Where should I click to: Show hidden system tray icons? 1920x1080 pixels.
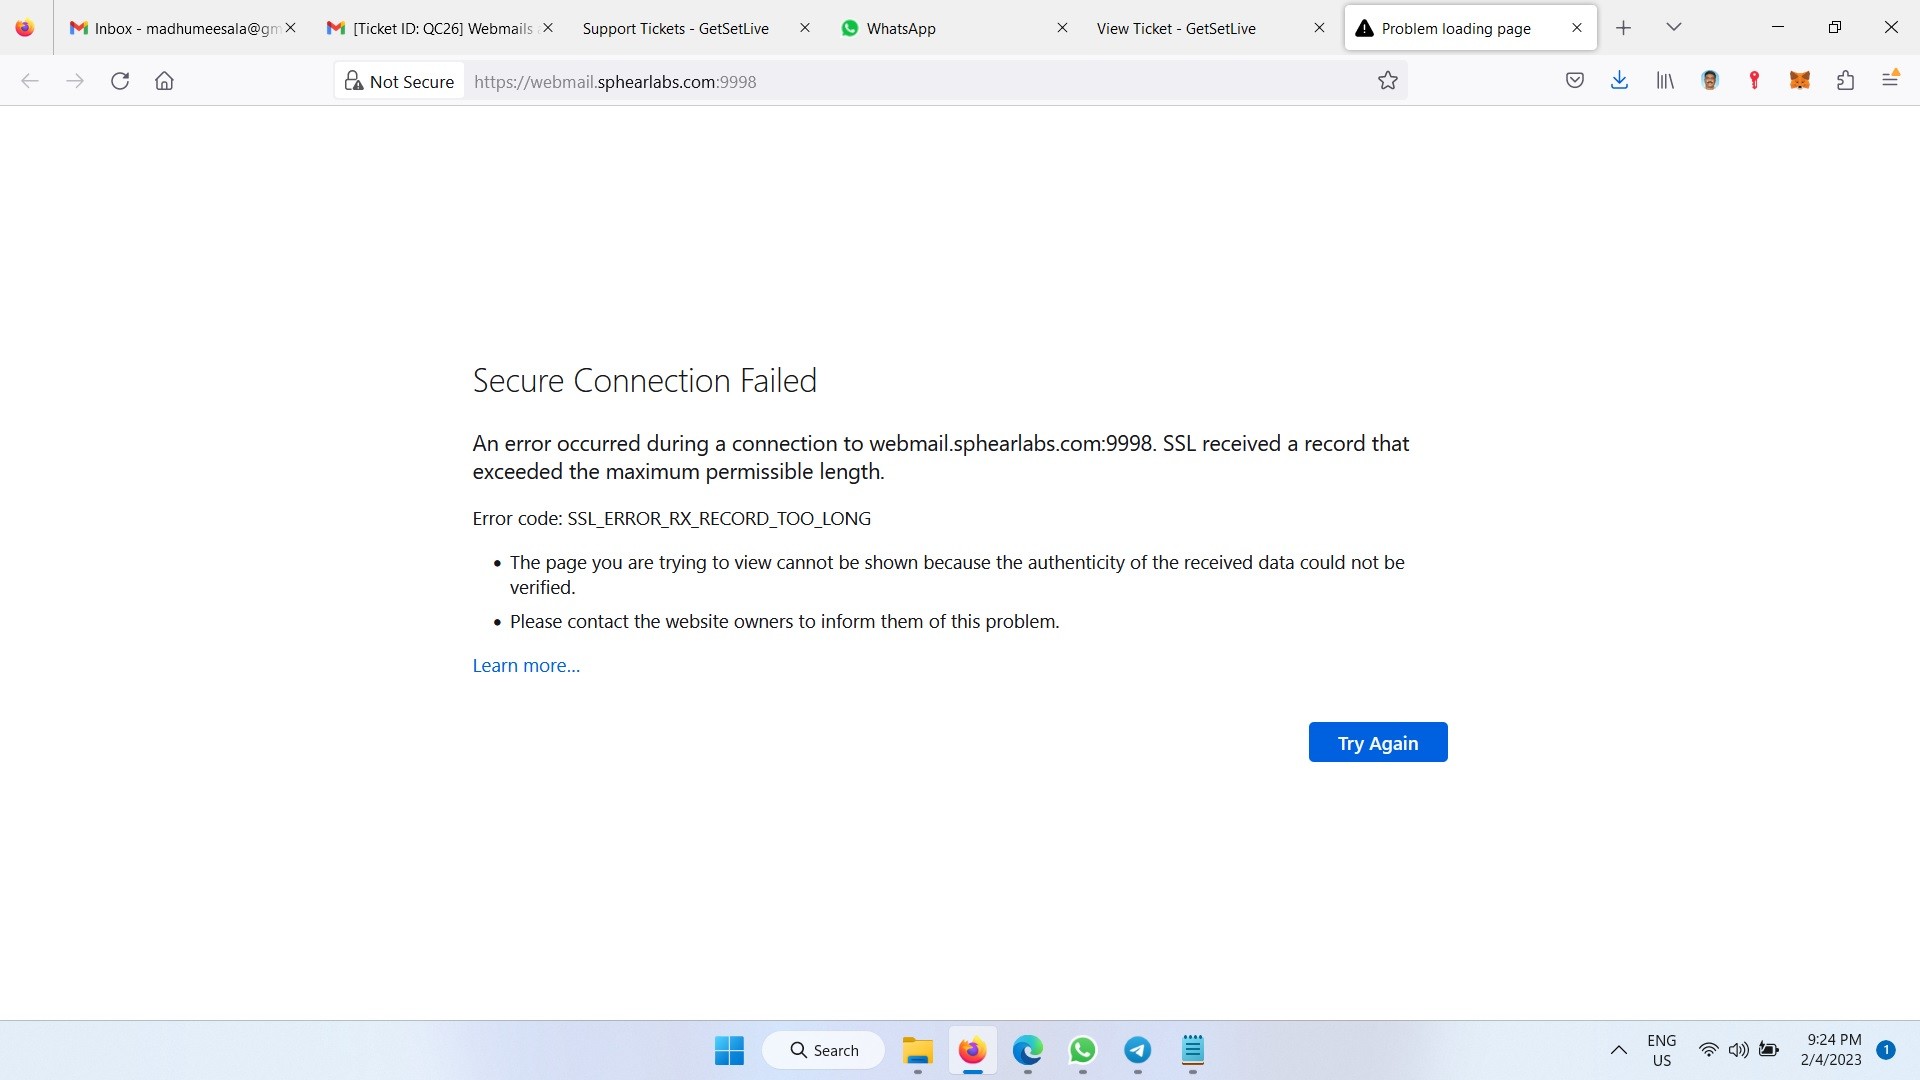click(1618, 1050)
